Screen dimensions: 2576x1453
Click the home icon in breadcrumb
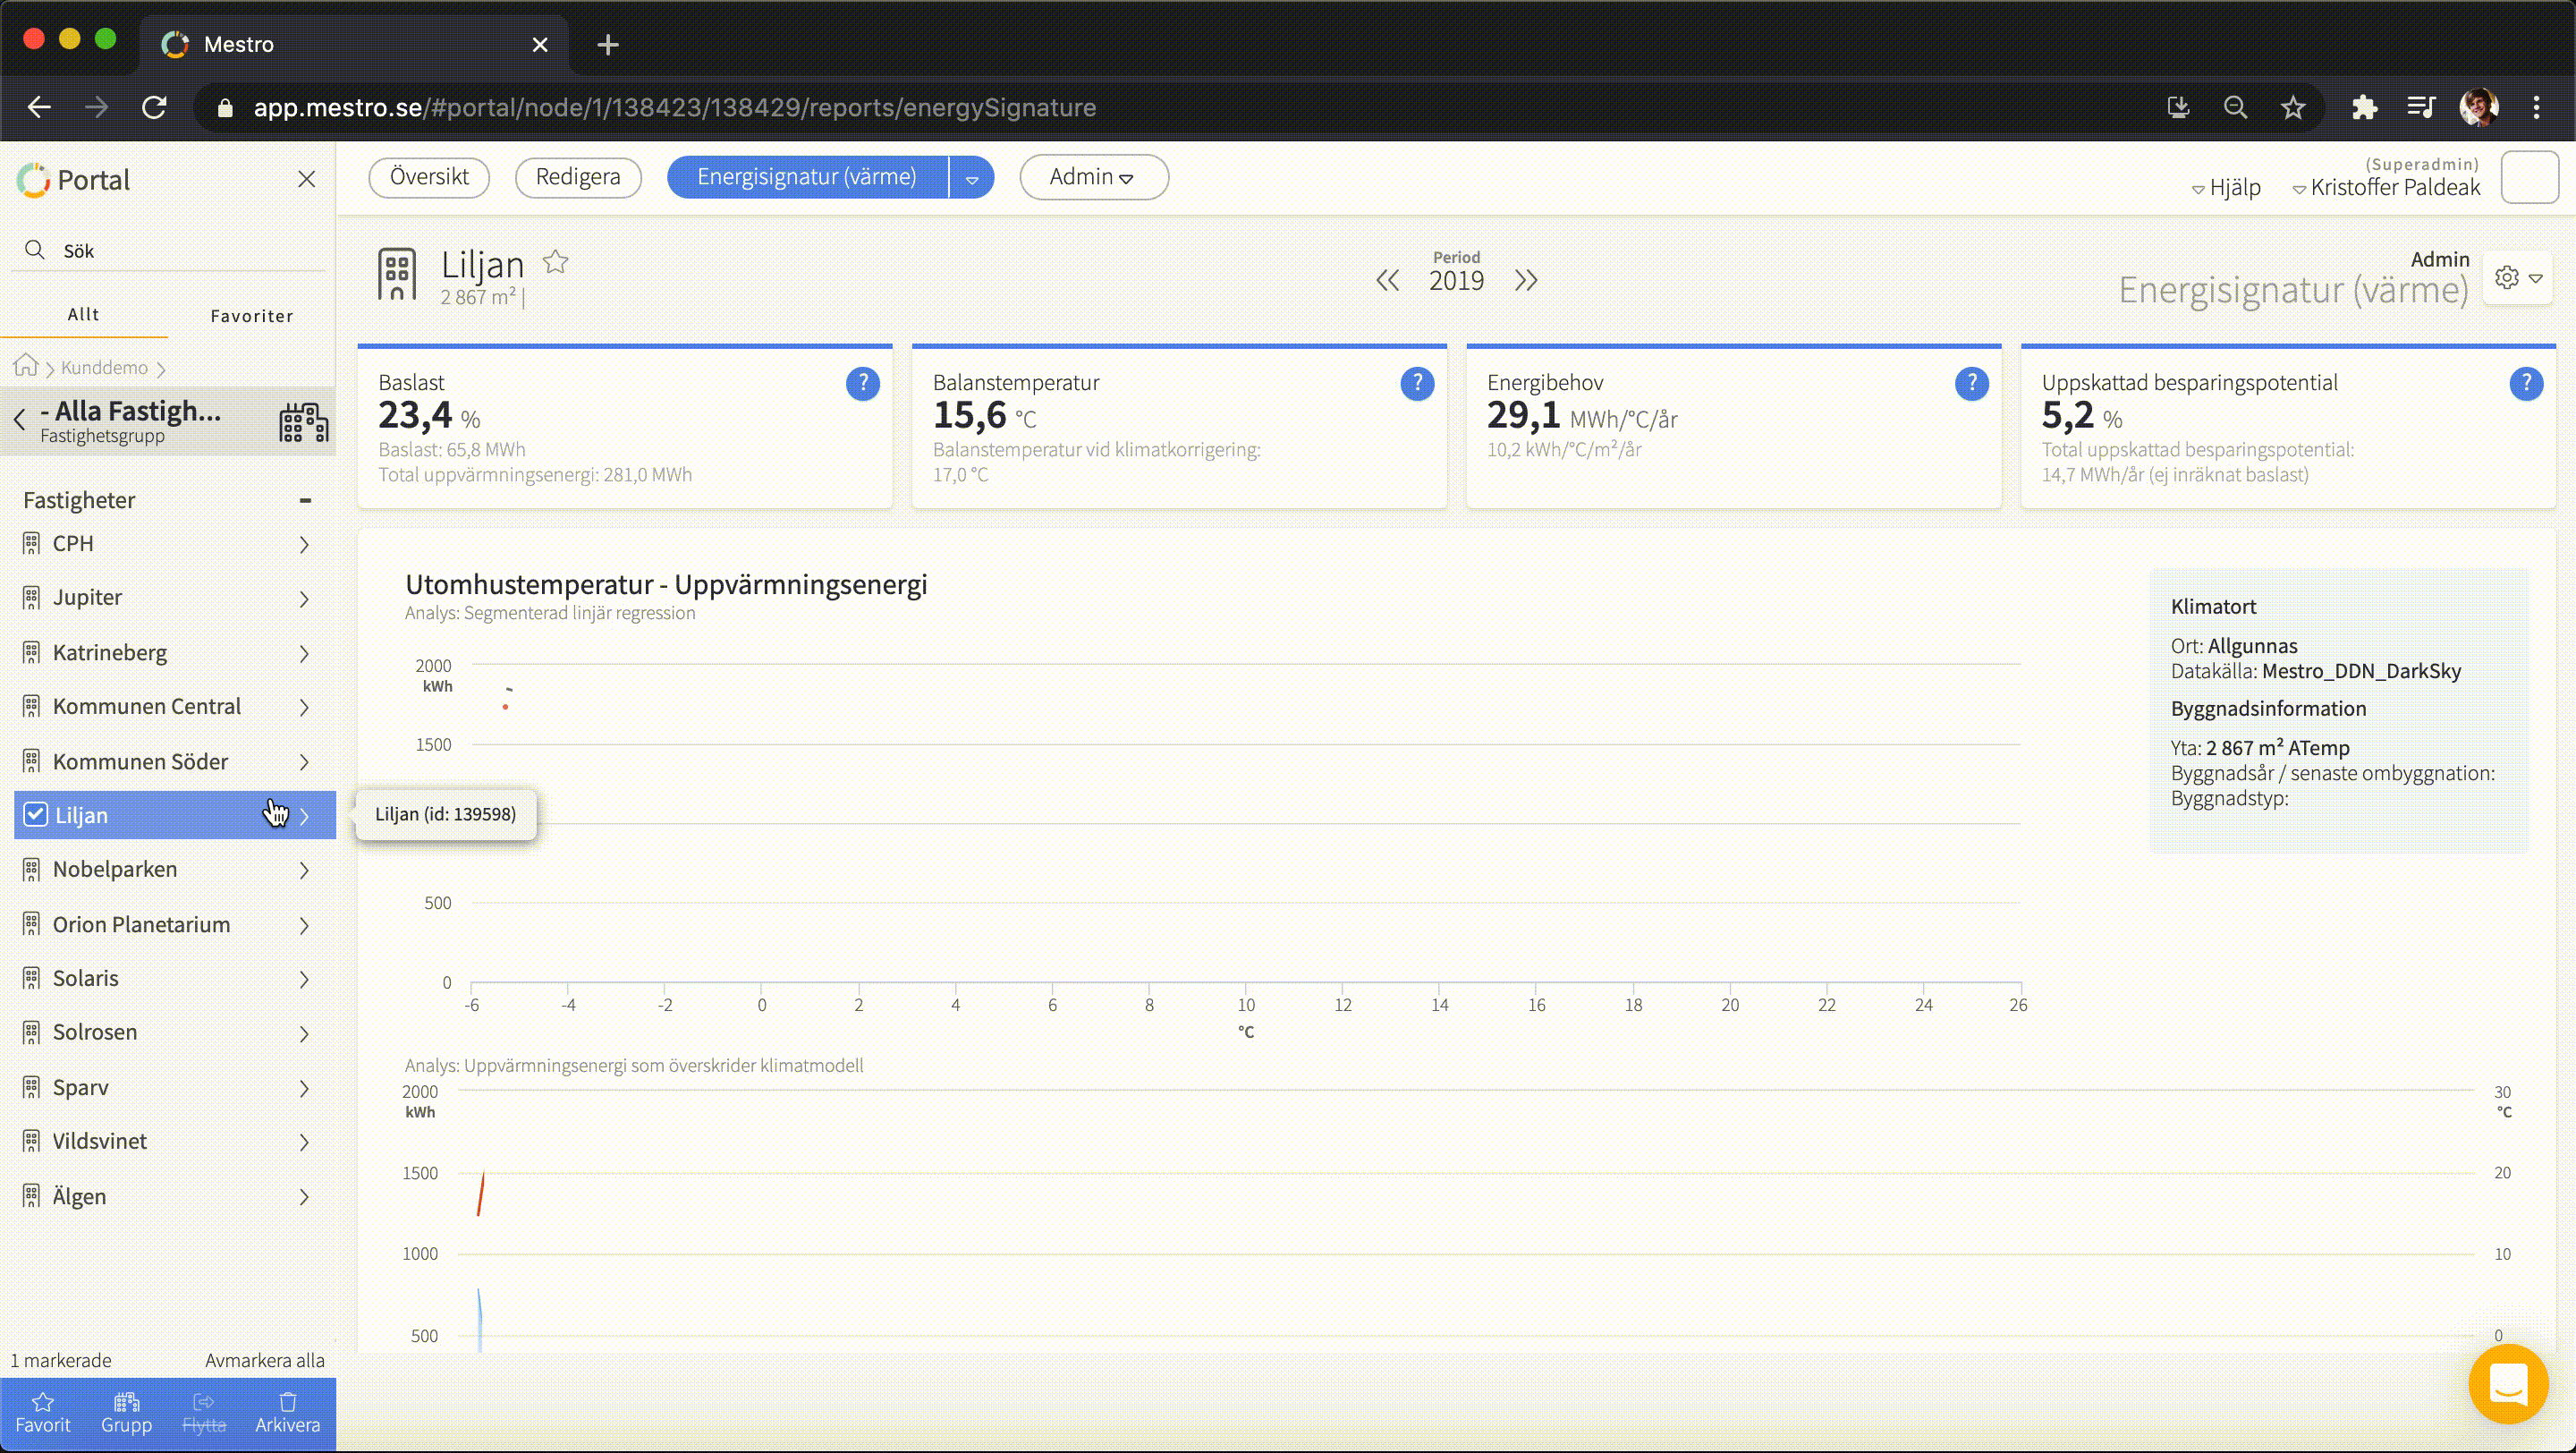click(x=26, y=366)
